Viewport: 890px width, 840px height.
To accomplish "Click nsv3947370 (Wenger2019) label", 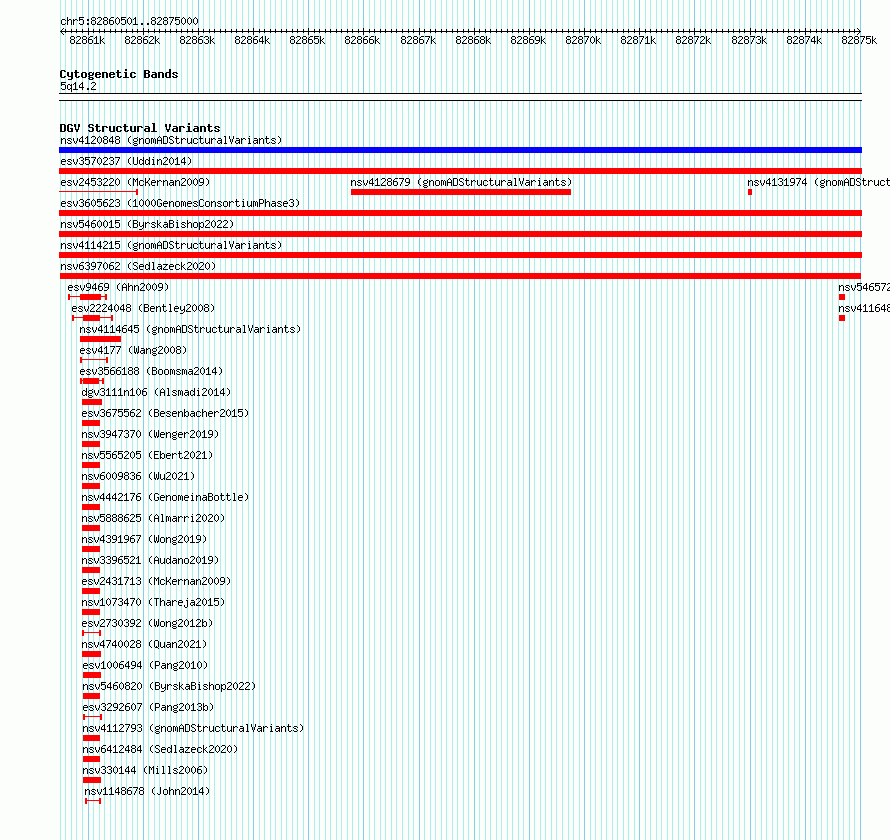I will click(x=150, y=434).
